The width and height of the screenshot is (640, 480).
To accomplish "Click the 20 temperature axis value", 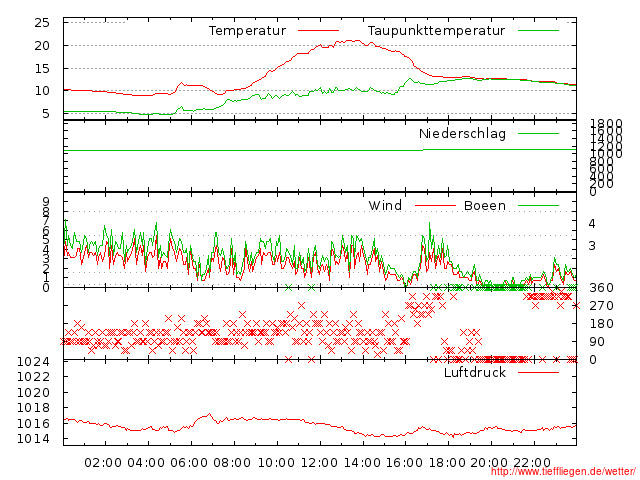I will pos(42,46).
